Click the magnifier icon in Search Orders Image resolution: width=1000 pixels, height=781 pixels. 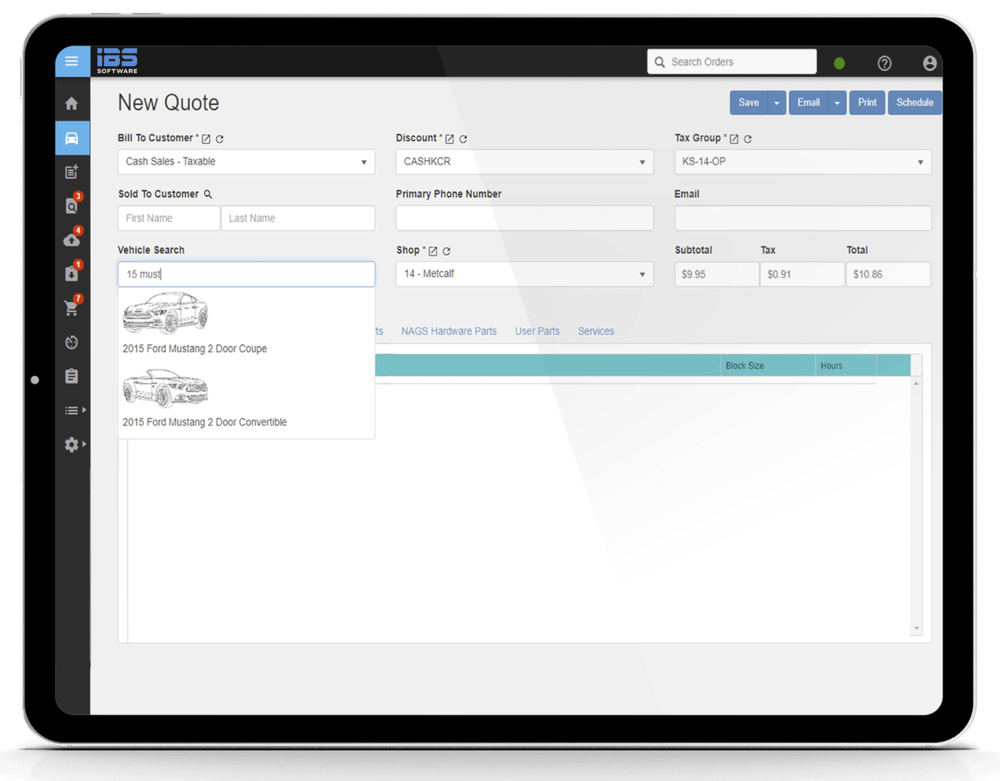point(659,62)
